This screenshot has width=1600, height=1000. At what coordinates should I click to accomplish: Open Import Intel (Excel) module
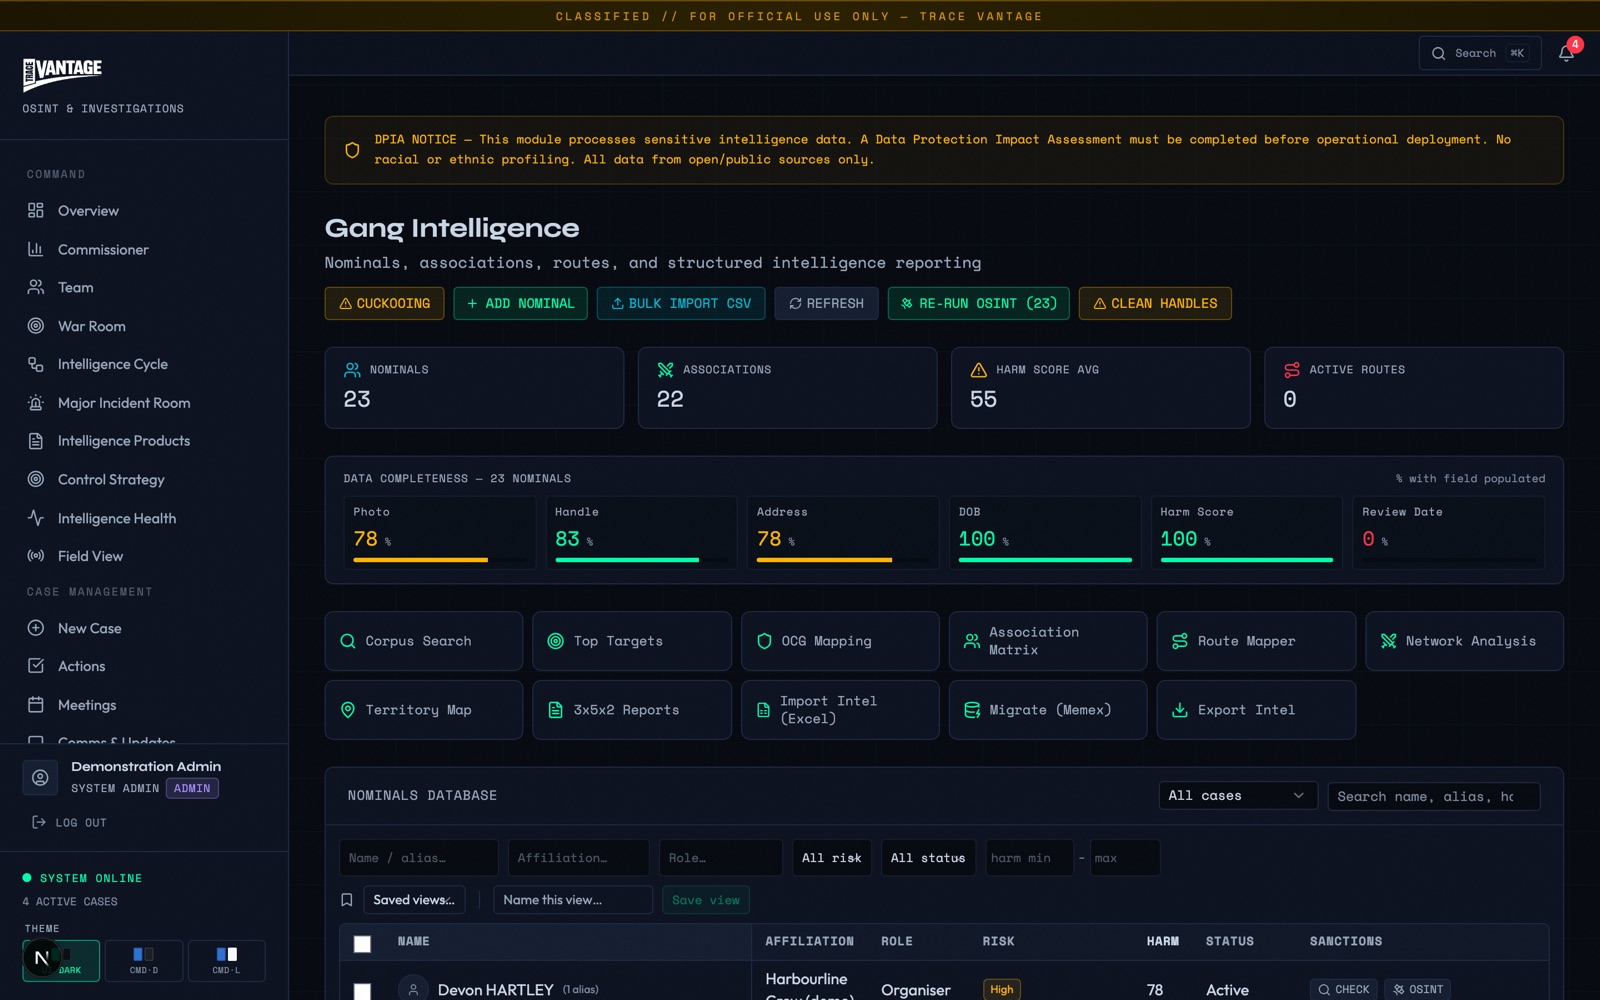840,710
